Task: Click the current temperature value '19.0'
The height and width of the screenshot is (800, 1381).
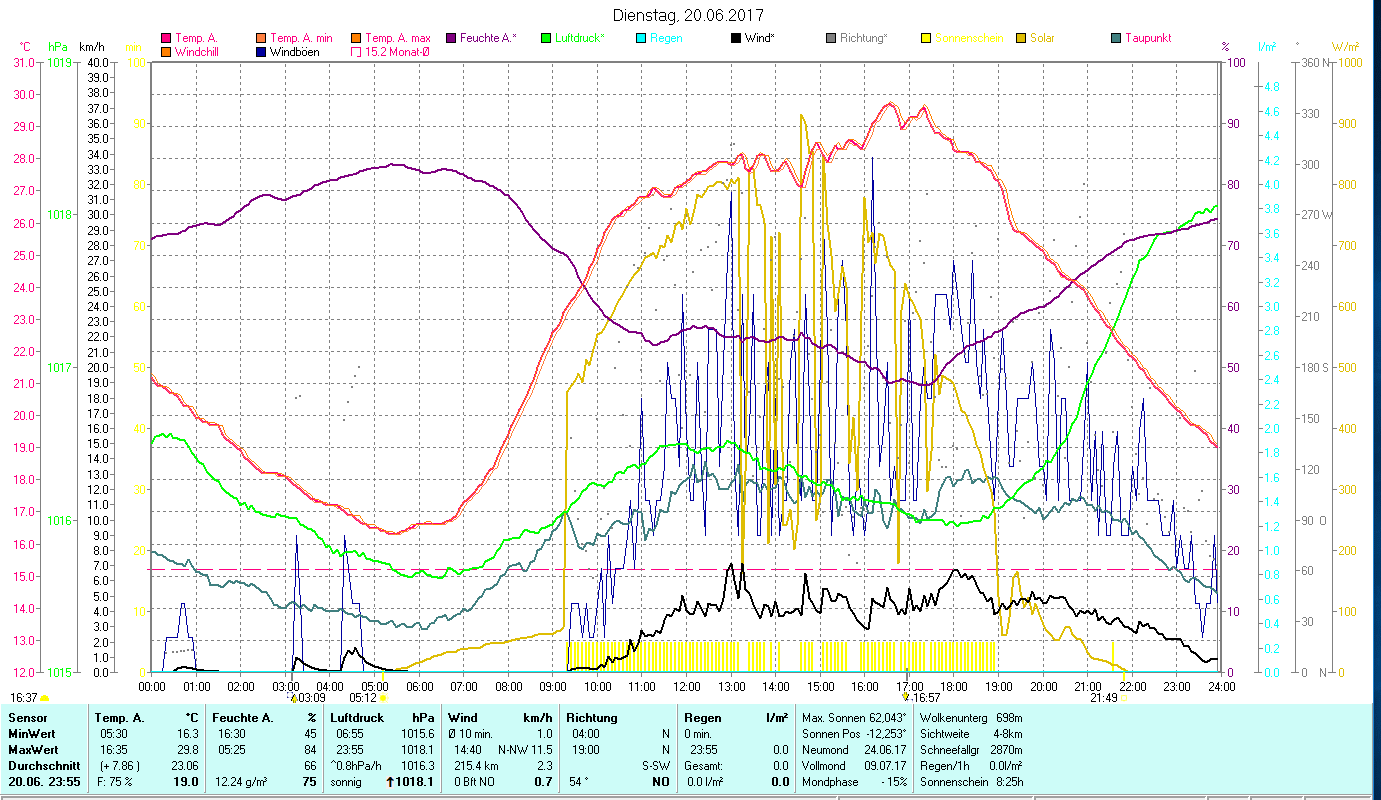Action: click(x=187, y=782)
